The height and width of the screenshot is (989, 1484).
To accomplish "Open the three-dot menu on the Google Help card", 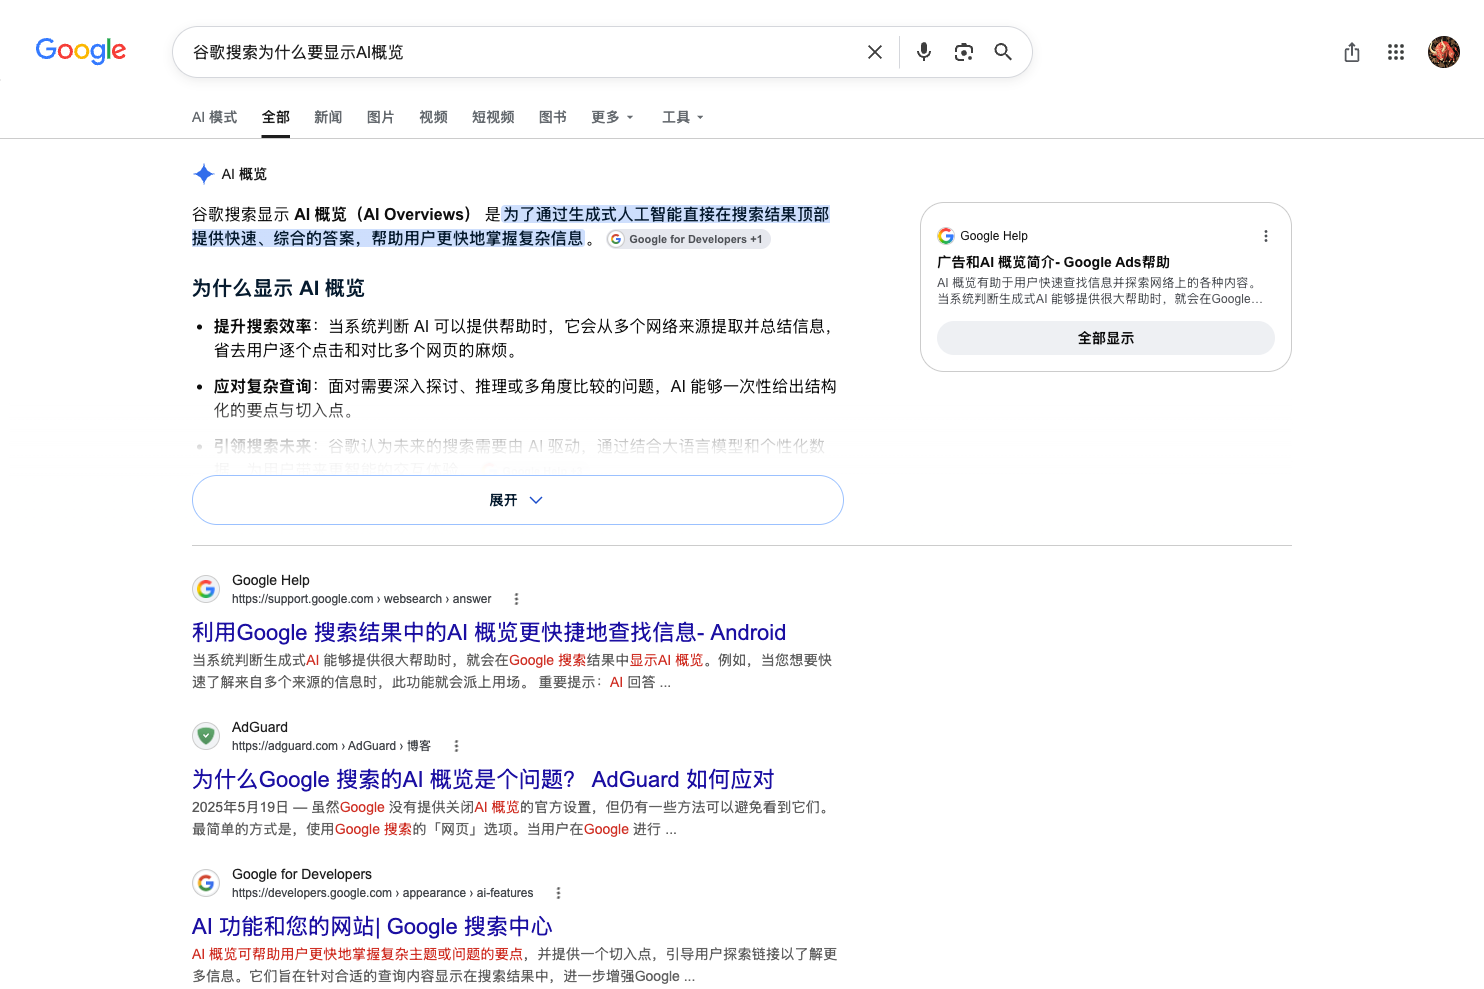I will coord(1266,236).
